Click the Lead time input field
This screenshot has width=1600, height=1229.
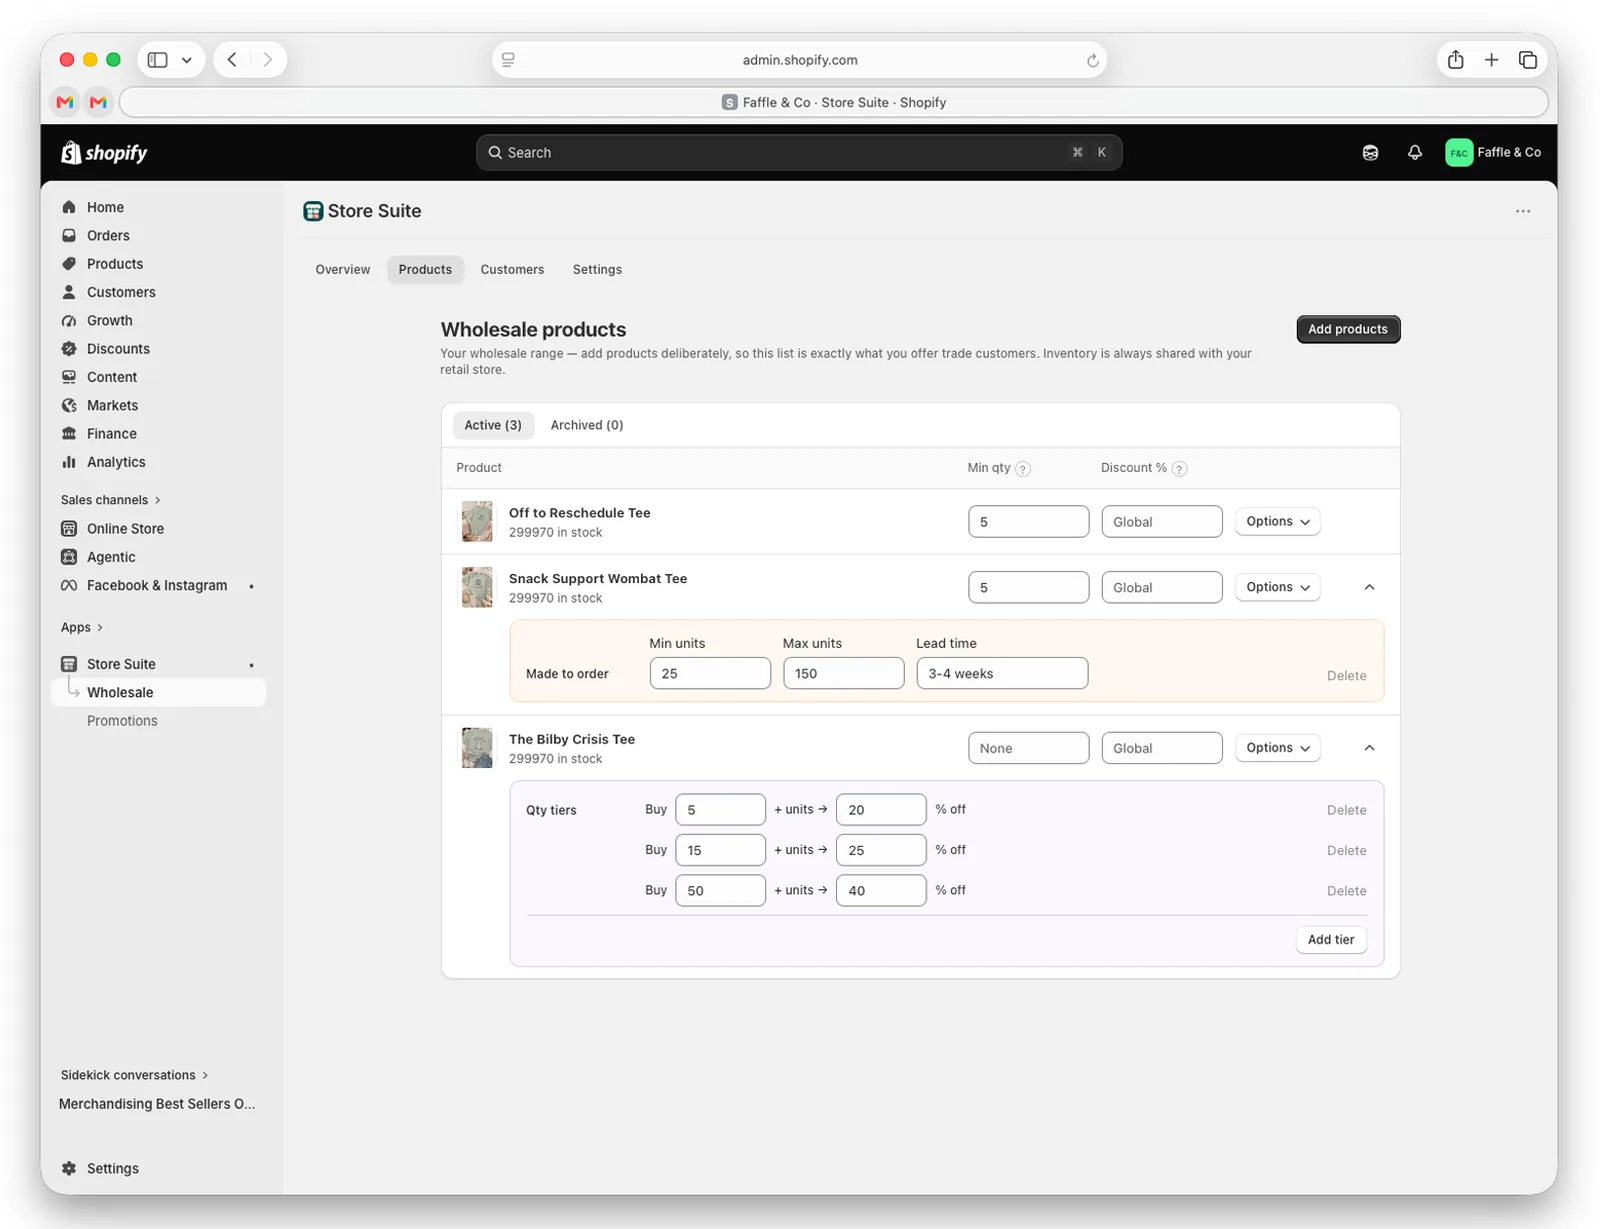[1001, 674]
